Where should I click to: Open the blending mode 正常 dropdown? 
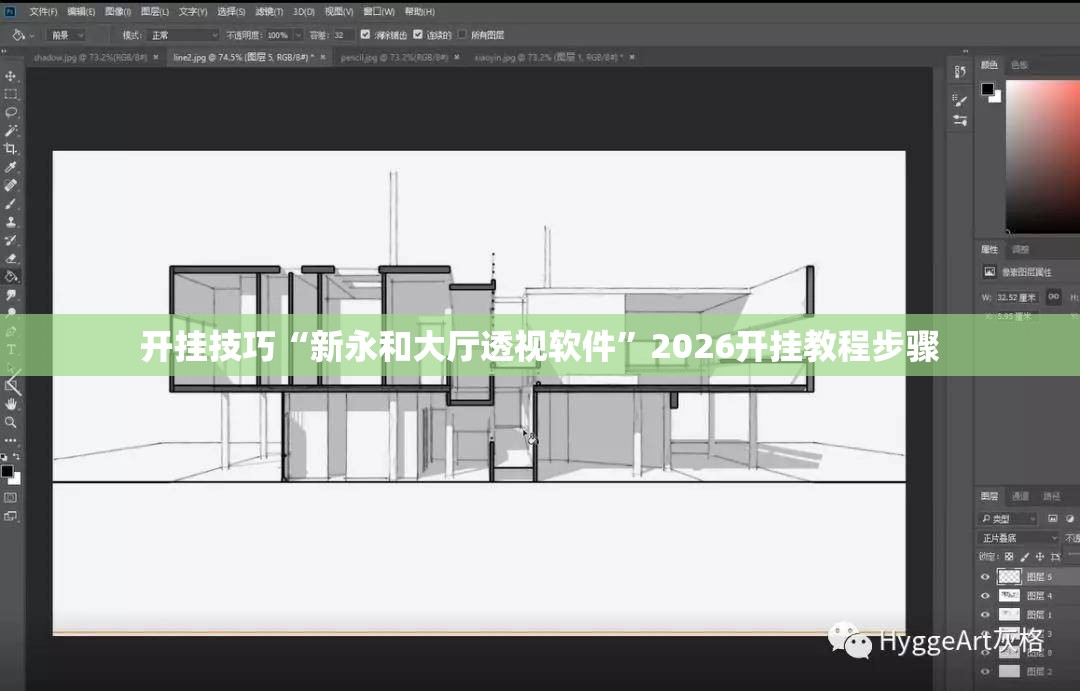pos(183,35)
